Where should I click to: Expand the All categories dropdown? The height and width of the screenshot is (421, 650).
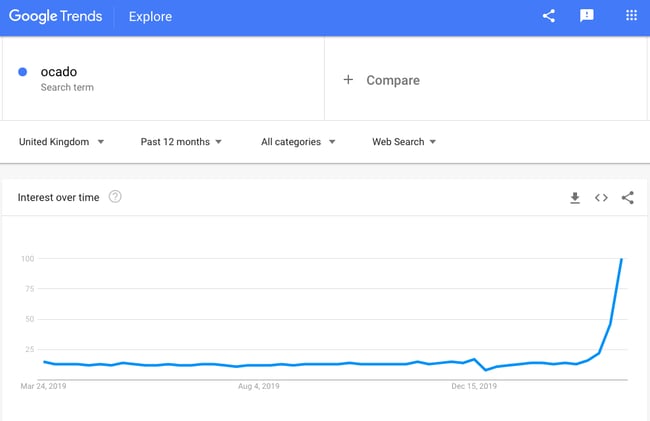pyautogui.click(x=298, y=142)
